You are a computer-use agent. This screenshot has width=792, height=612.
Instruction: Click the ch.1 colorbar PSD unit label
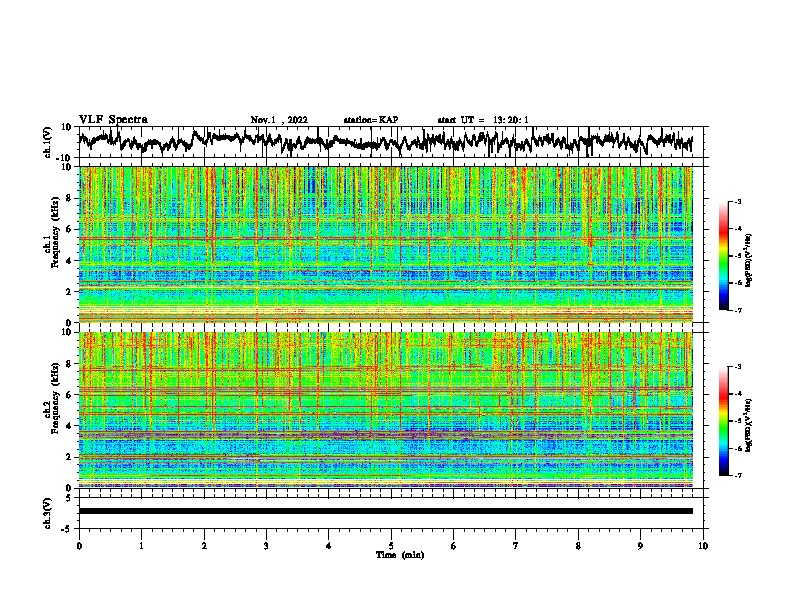click(749, 261)
